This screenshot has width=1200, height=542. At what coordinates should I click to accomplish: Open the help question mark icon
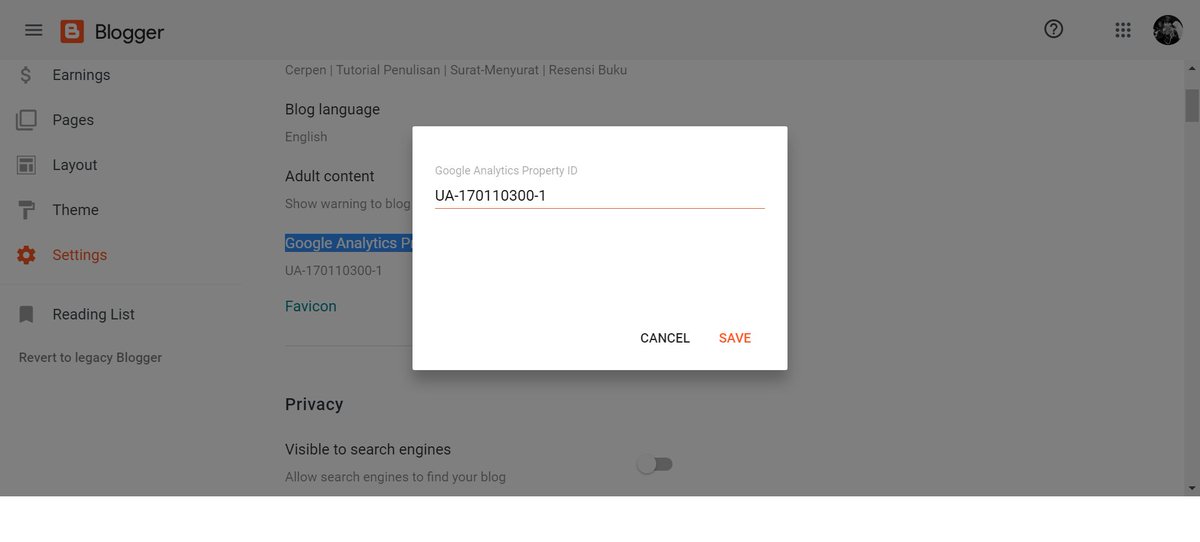tap(1053, 30)
